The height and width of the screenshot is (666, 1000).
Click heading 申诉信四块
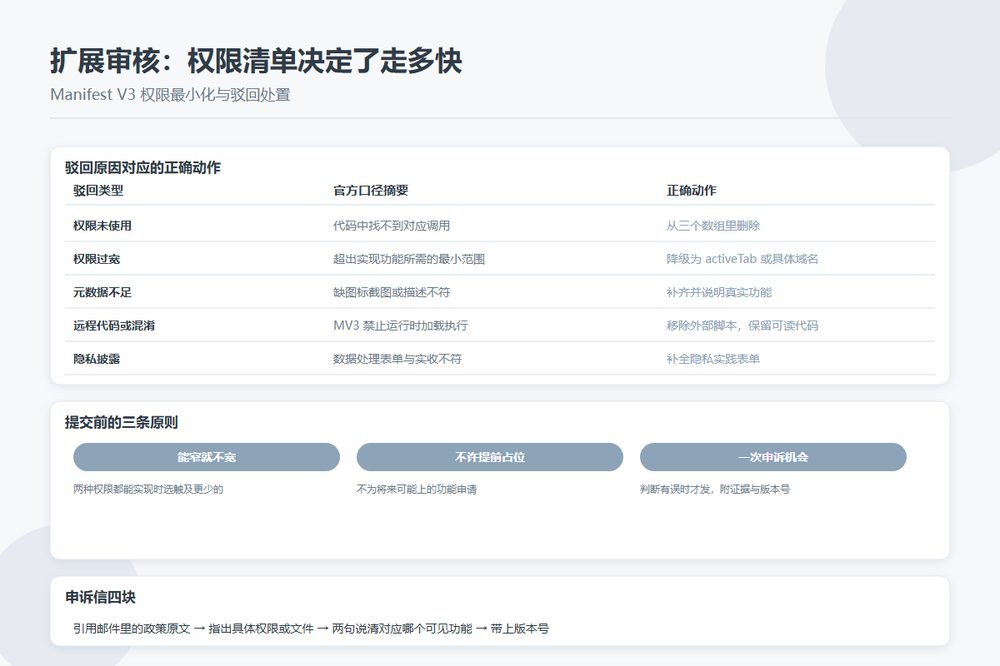coord(100,597)
